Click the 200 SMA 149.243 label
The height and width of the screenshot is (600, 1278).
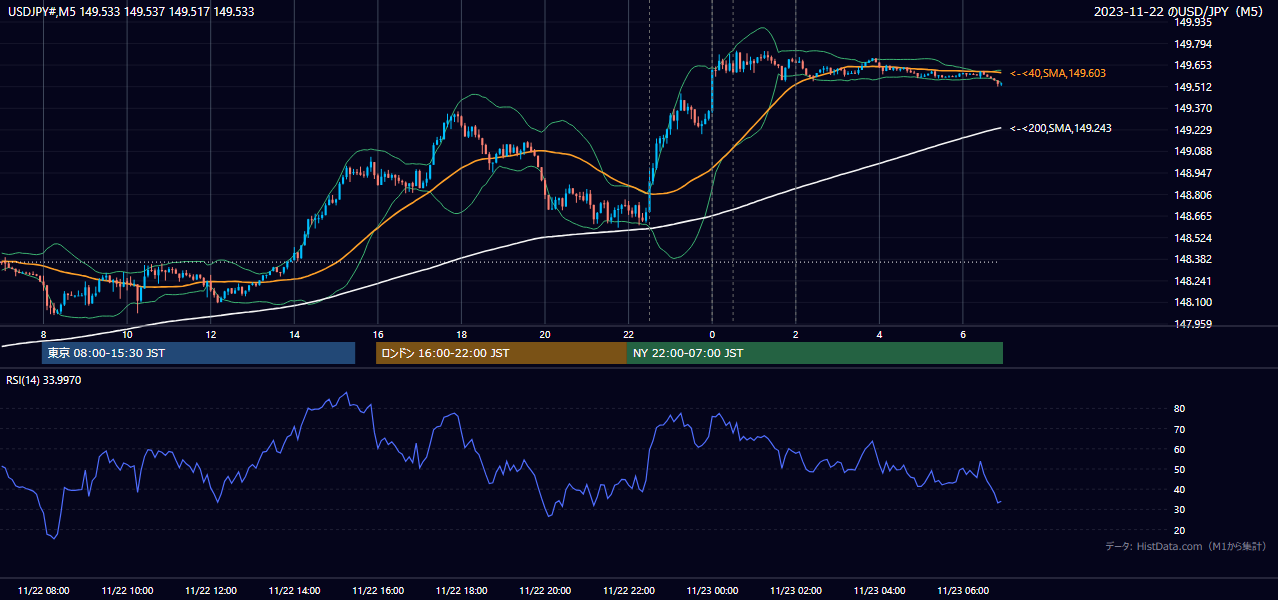1060,128
